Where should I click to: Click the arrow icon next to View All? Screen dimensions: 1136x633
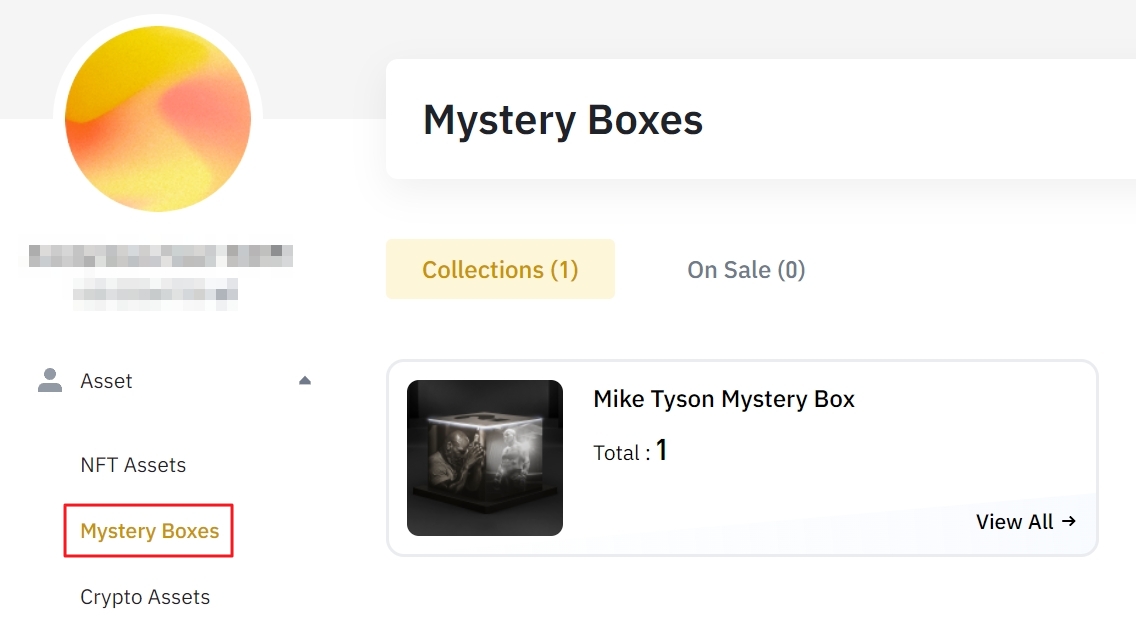pyautogui.click(x=1069, y=521)
